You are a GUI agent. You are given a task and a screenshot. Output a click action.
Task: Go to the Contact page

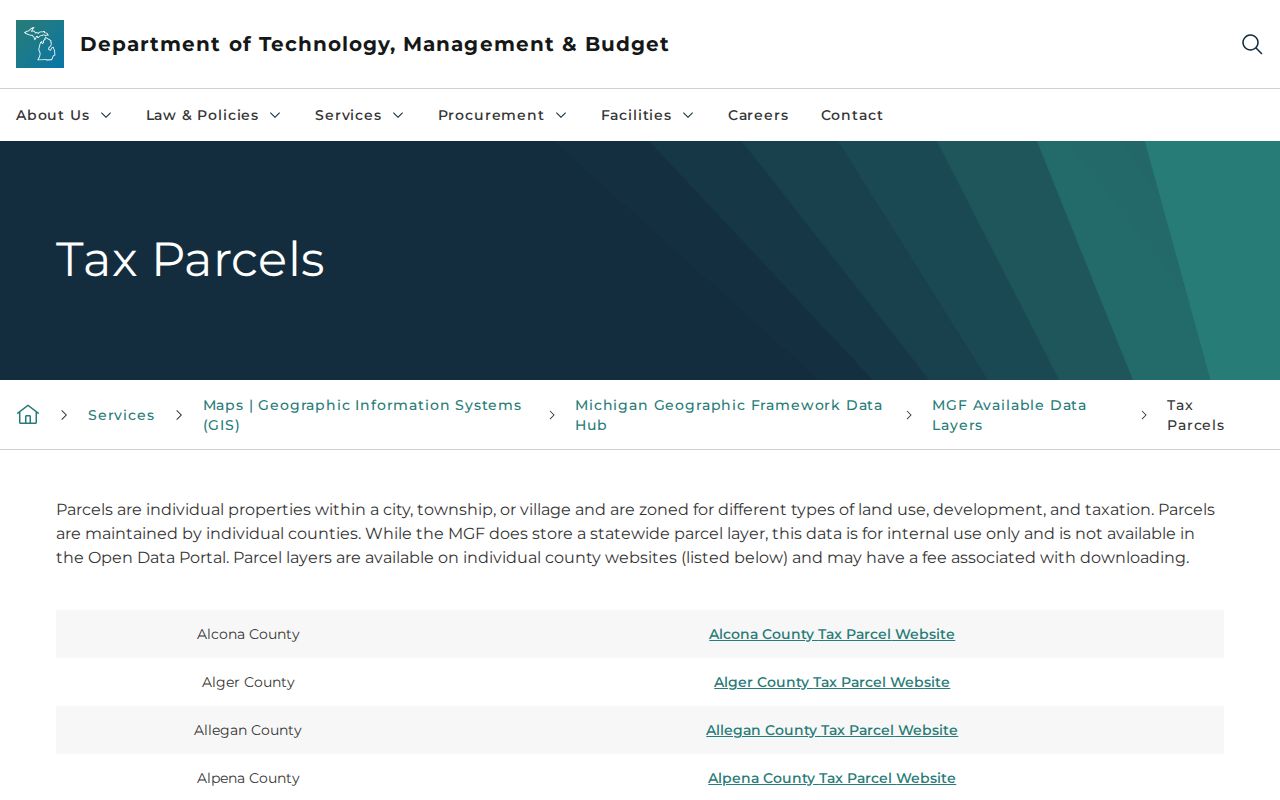point(852,115)
